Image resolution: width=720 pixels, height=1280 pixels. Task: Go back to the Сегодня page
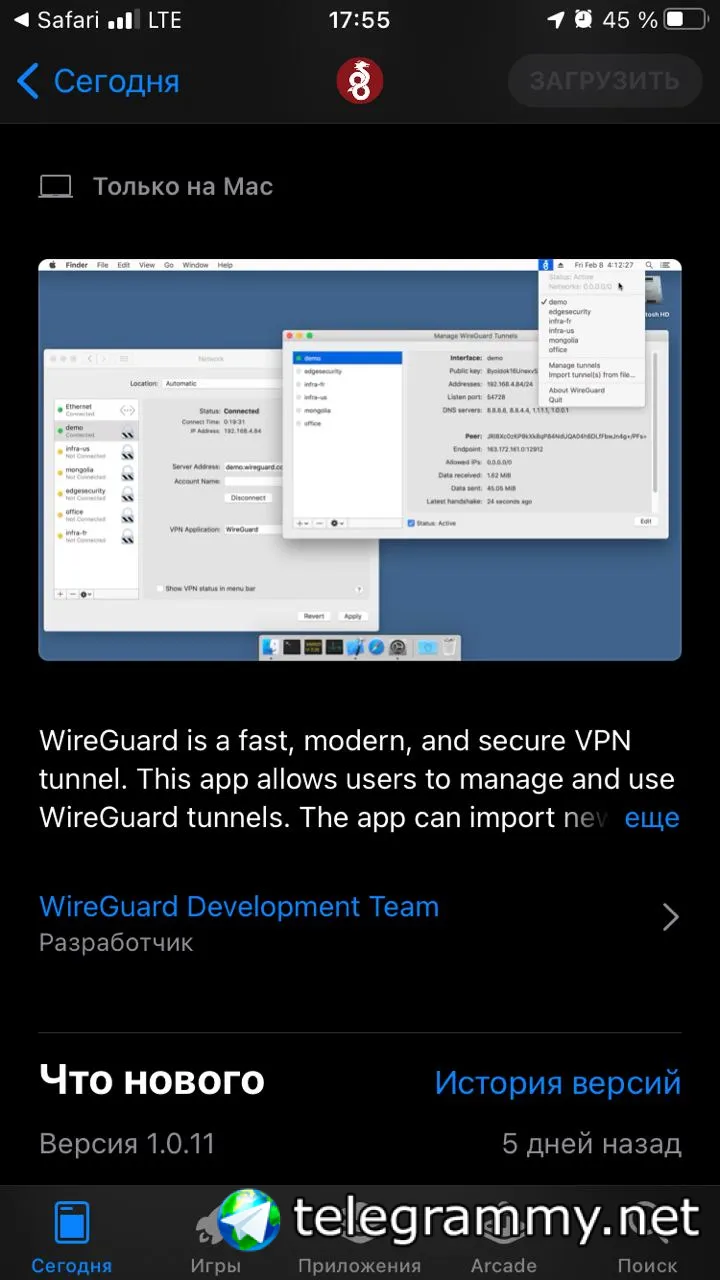(98, 81)
